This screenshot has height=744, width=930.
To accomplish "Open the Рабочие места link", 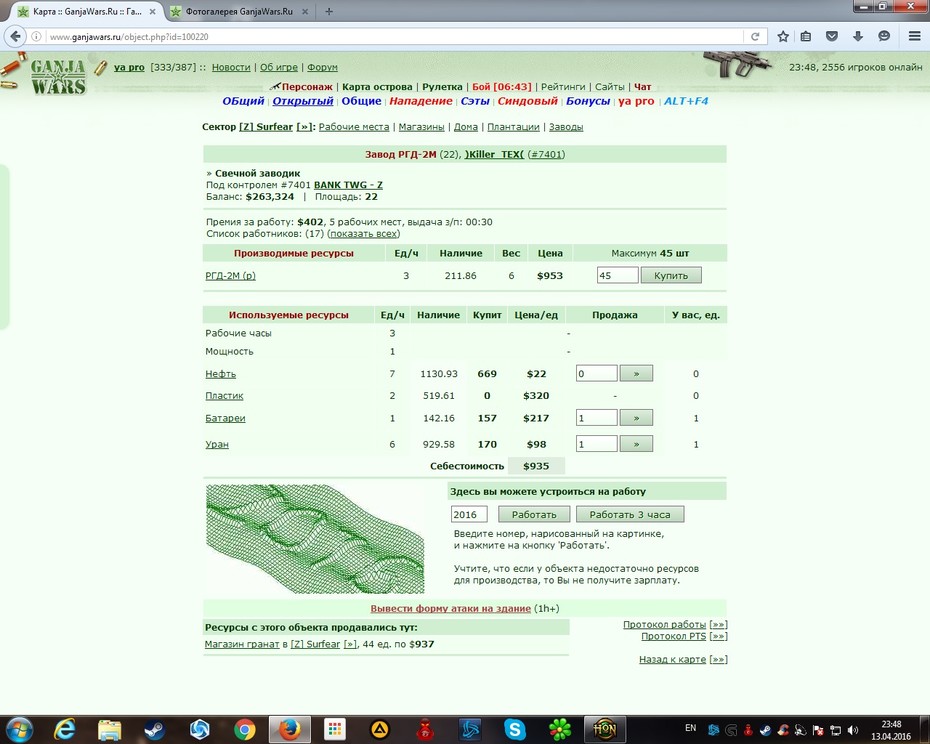I will click(x=354, y=127).
